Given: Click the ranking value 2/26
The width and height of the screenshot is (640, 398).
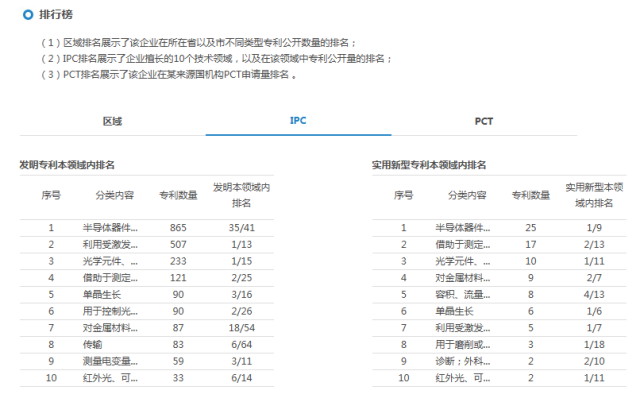Looking at the screenshot, I should coord(242,311).
